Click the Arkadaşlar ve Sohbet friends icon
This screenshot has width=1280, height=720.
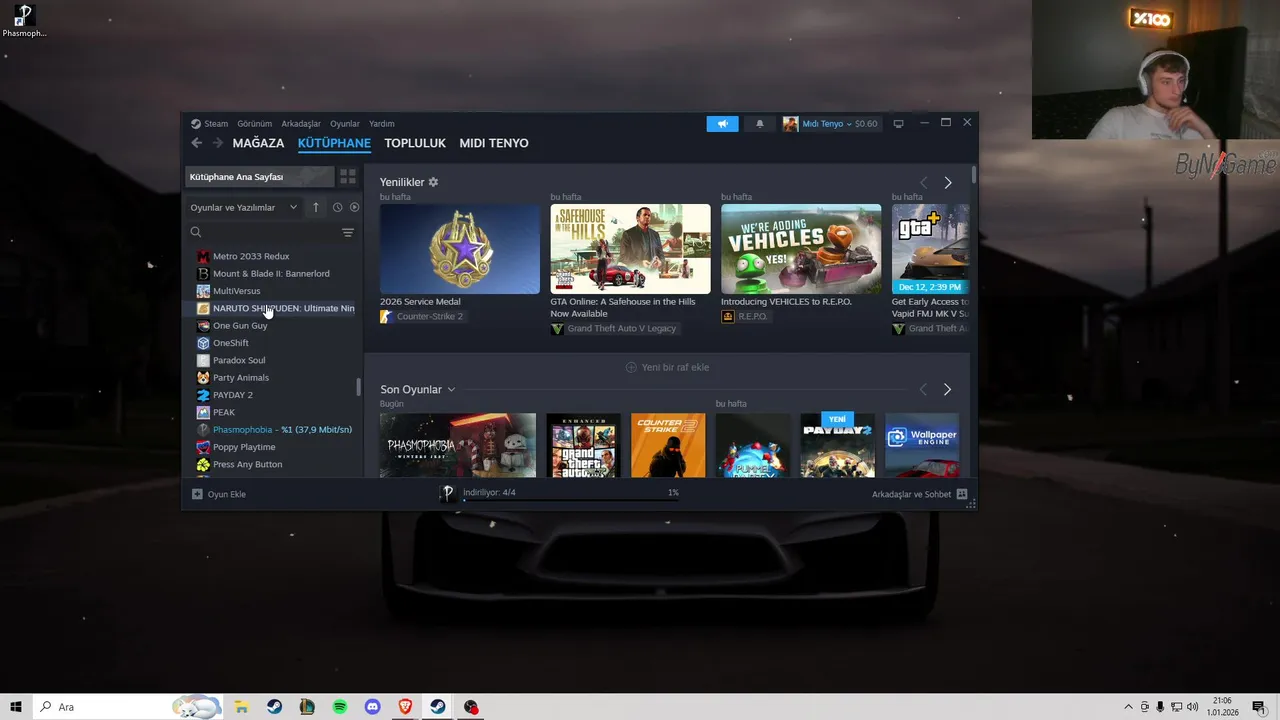[x=962, y=494]
